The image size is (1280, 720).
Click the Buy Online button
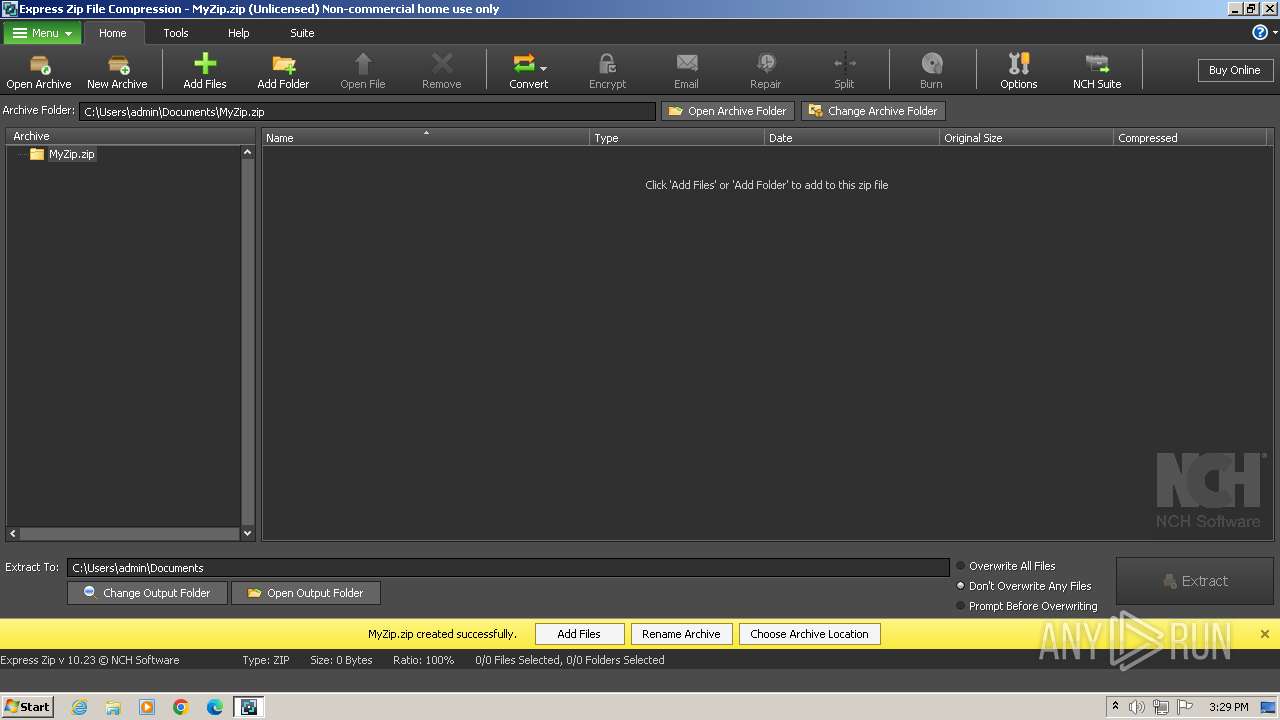tap(1234, 70)
